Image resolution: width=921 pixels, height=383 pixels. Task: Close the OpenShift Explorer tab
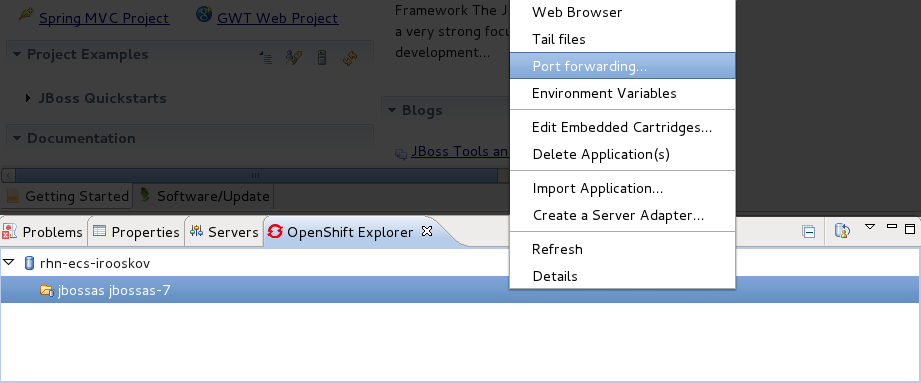[427, 231]
